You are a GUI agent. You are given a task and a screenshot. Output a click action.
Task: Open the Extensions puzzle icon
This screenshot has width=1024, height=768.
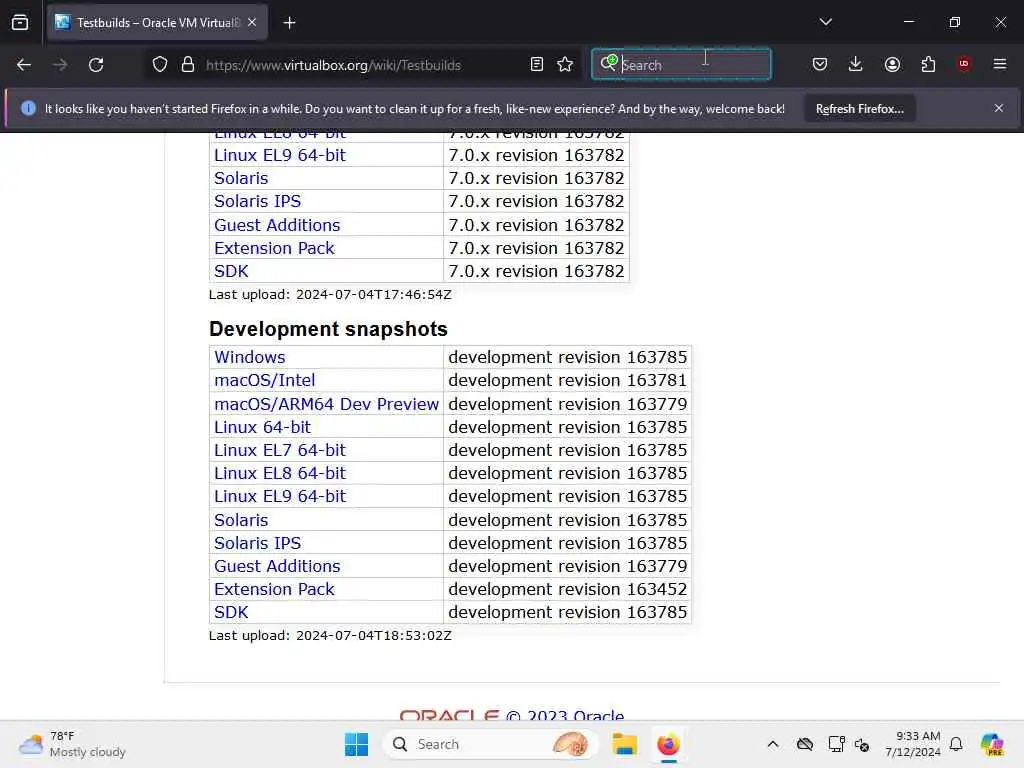(928, 64)
